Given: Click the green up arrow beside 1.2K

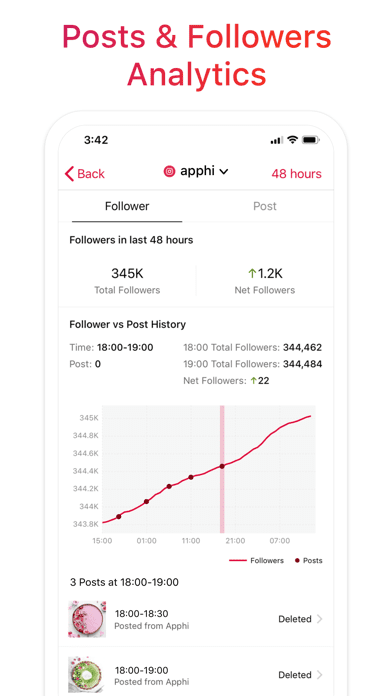Looking at the screenshot, I should pyautogui.click(x=252, y=274).
